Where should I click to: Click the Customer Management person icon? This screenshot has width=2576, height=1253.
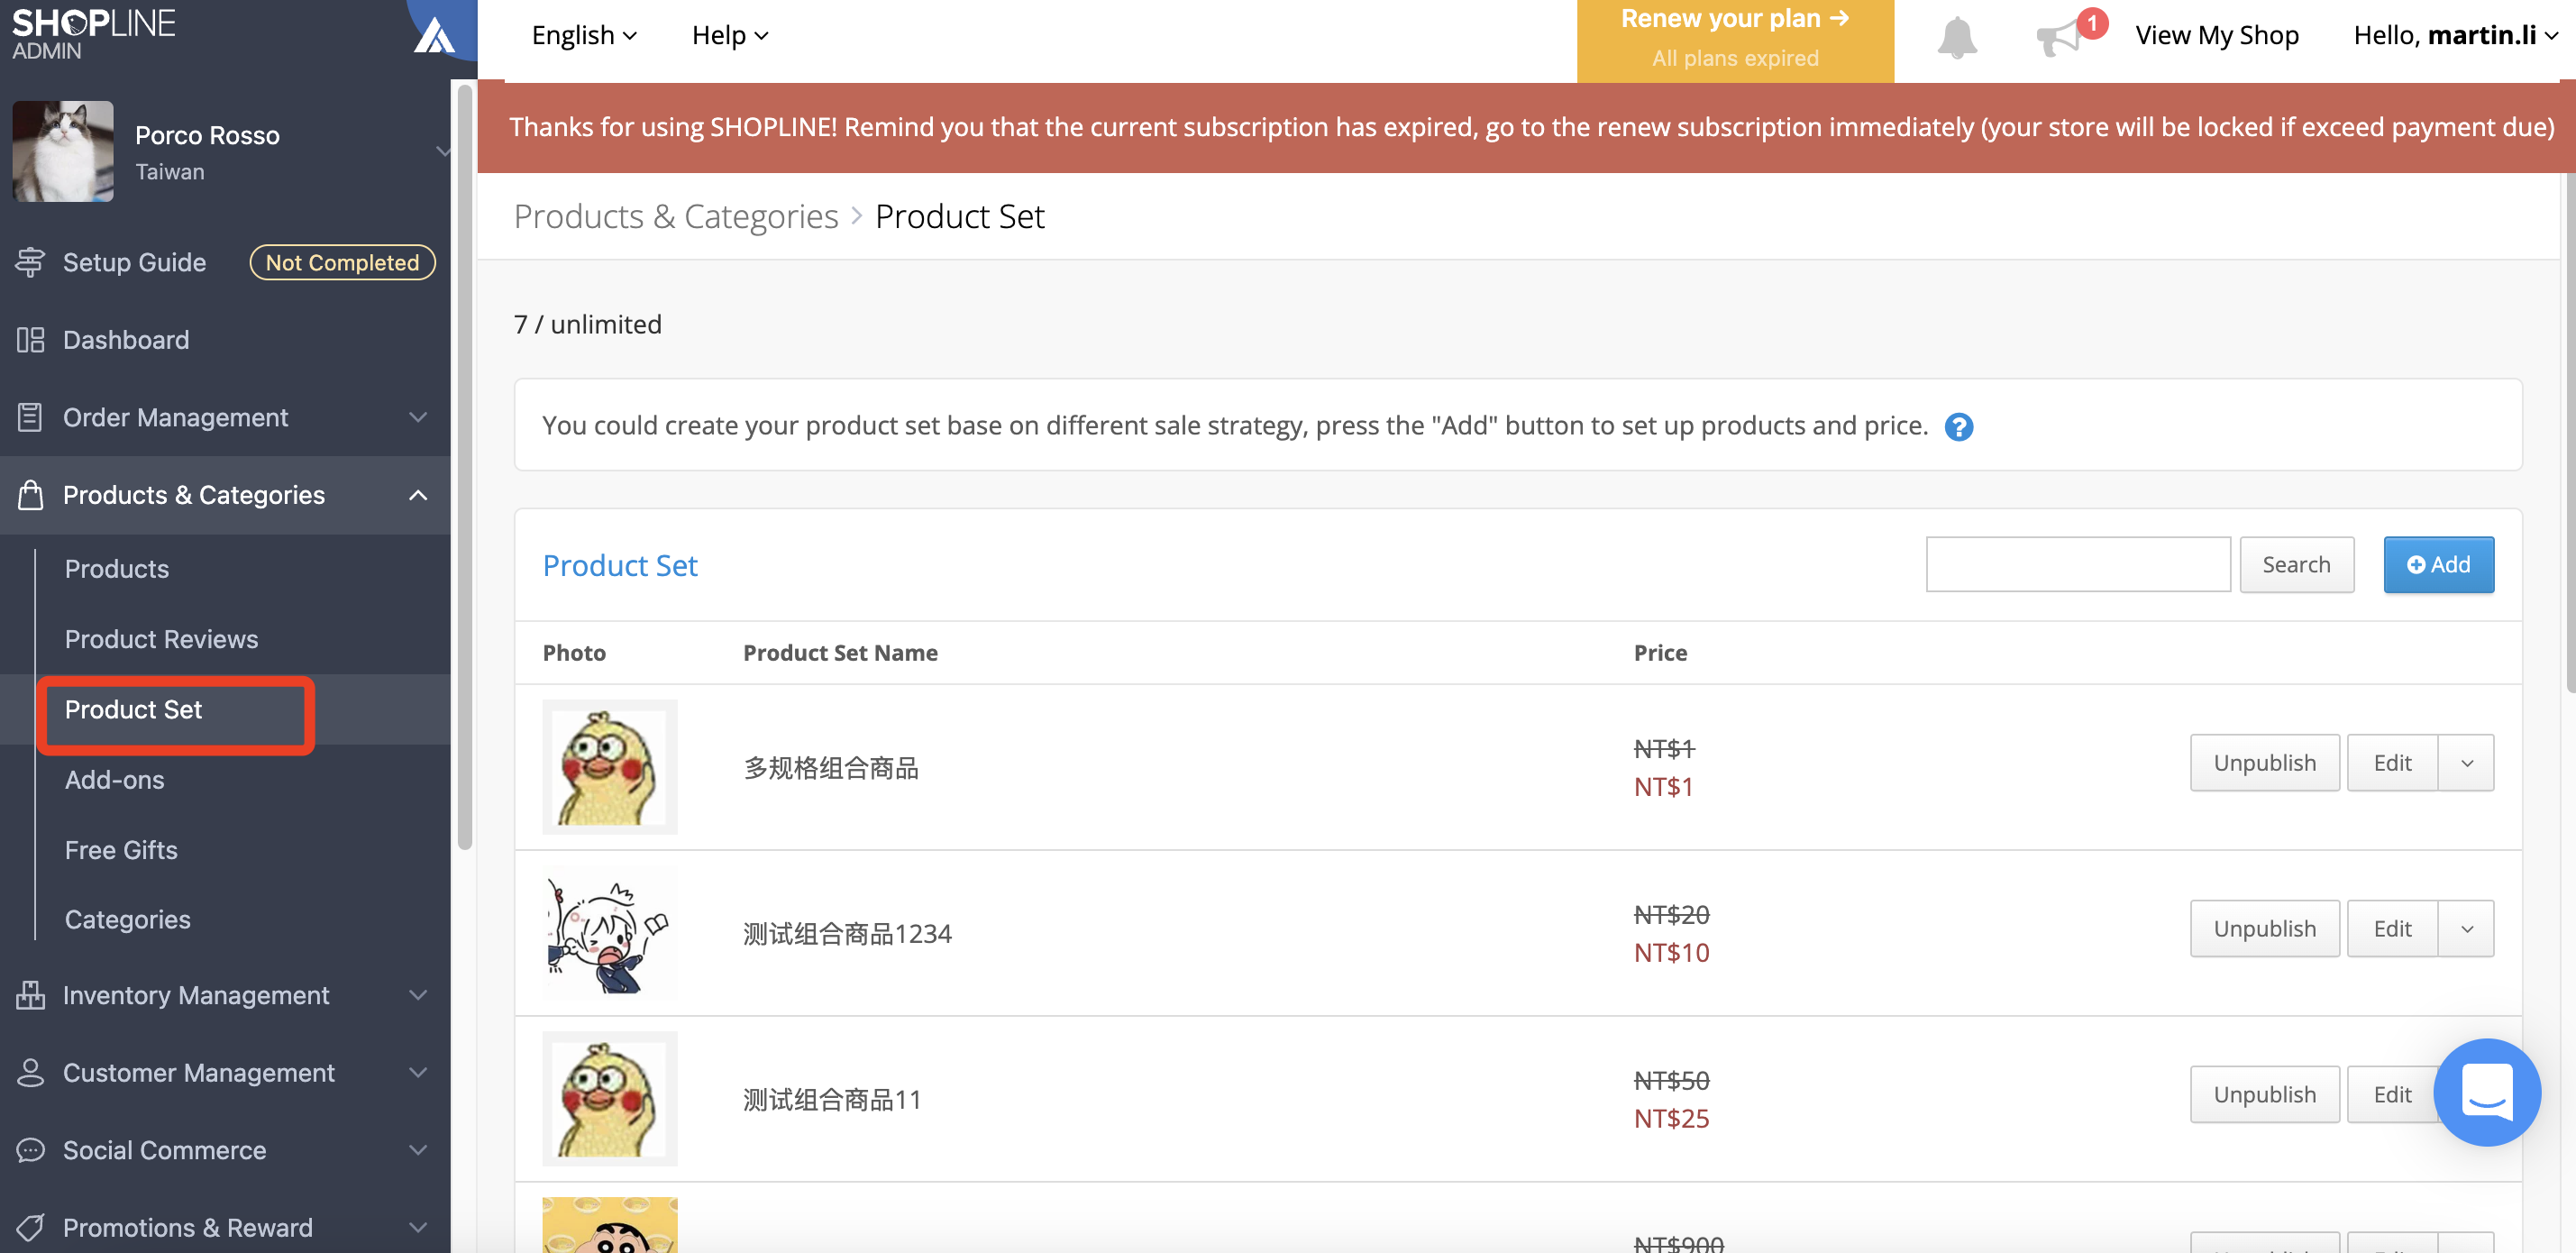(30, 1072)
